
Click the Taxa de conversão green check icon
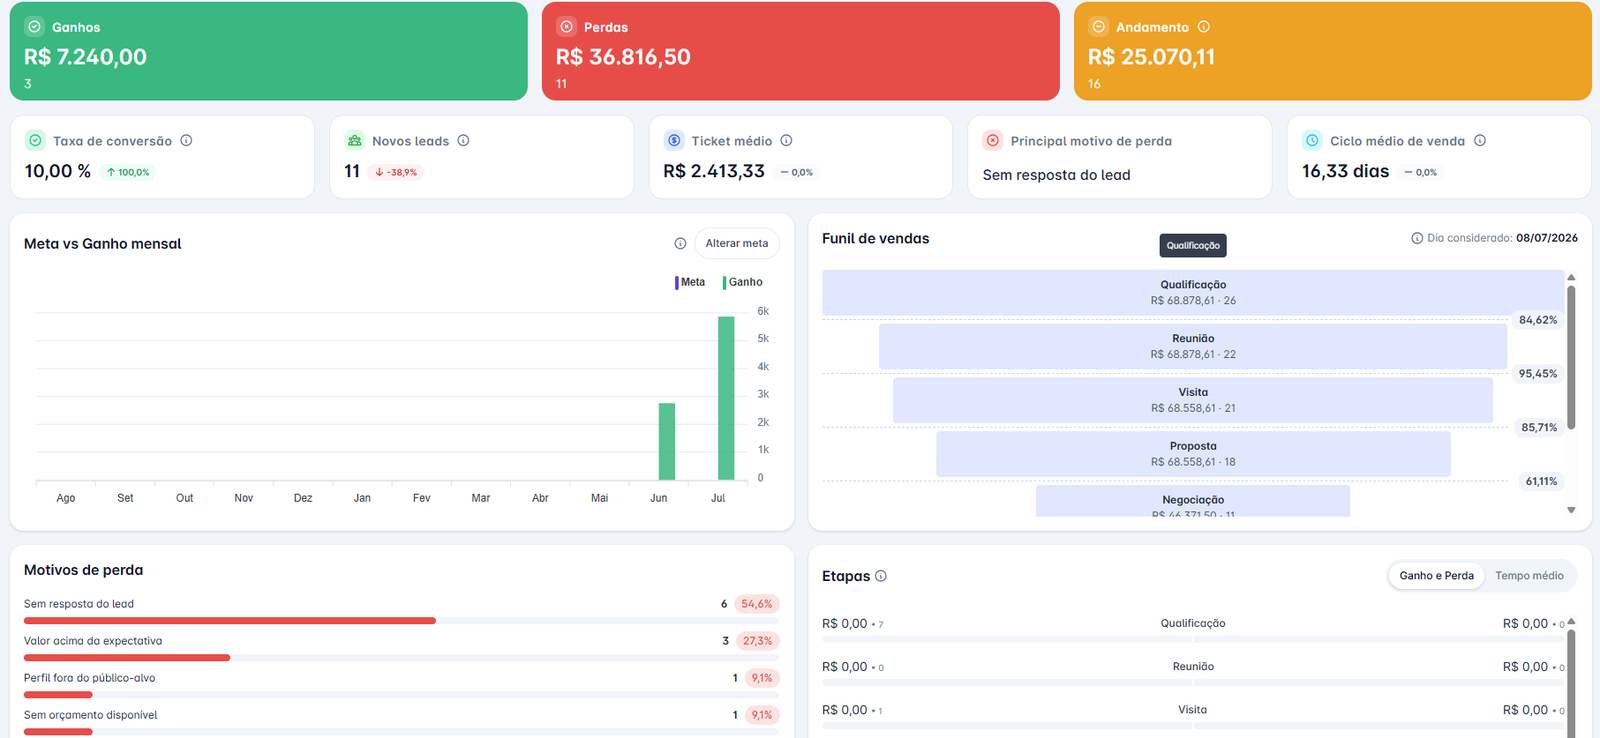click(x=35, y=141)
